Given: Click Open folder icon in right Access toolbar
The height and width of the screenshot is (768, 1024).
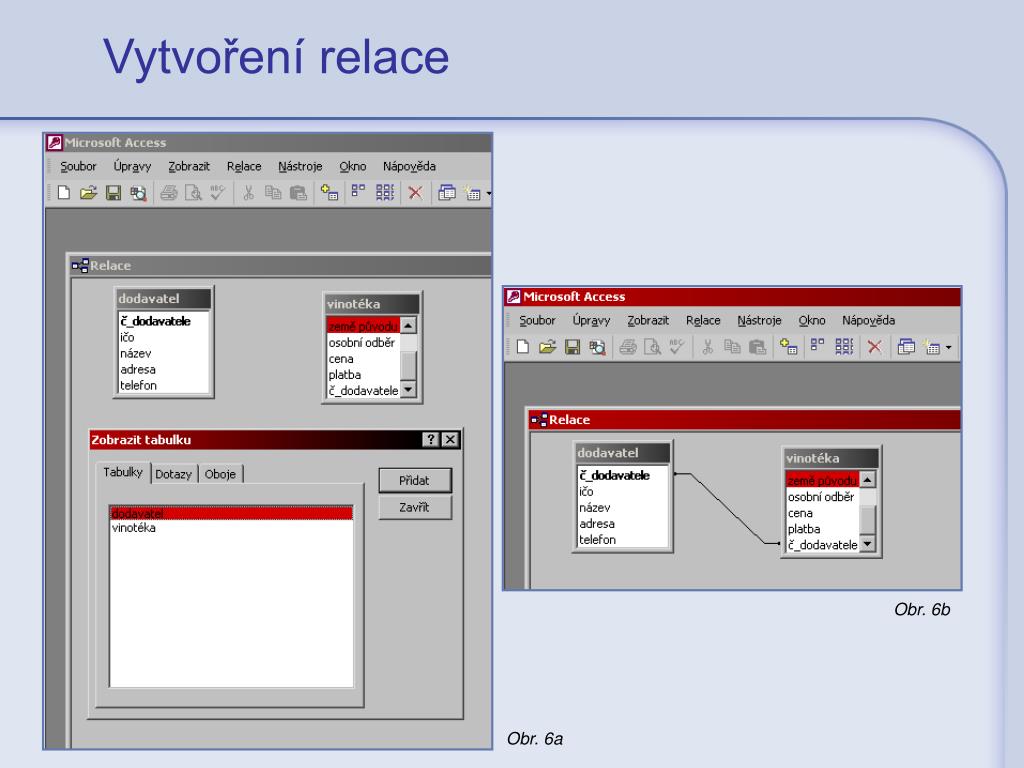Looking at the screenshot, I should pyautogui.click(x=547, y=347).
